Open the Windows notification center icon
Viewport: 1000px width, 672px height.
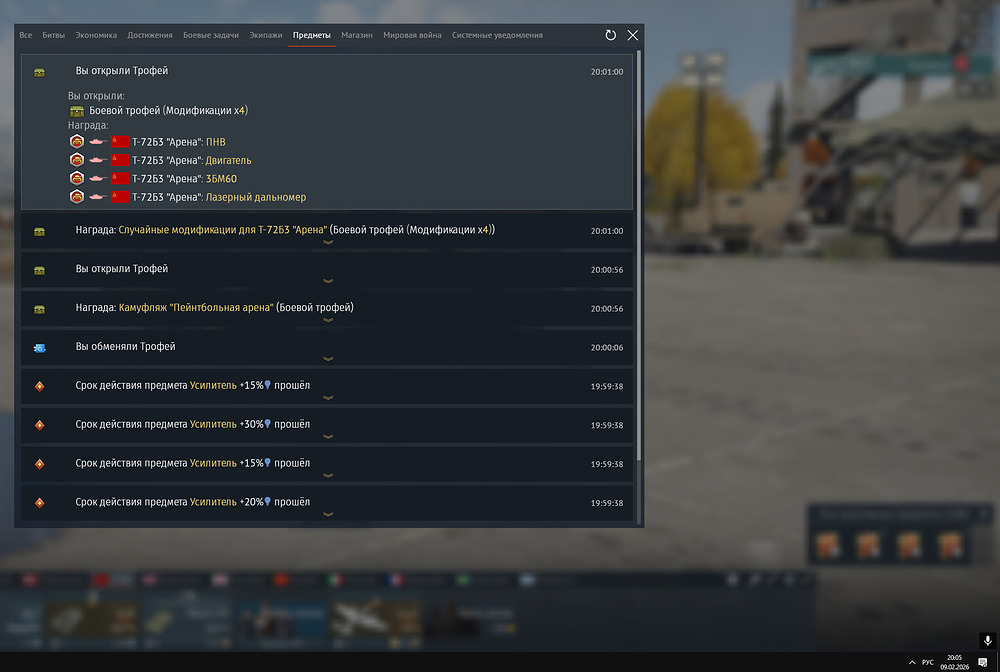coord(983,662)
